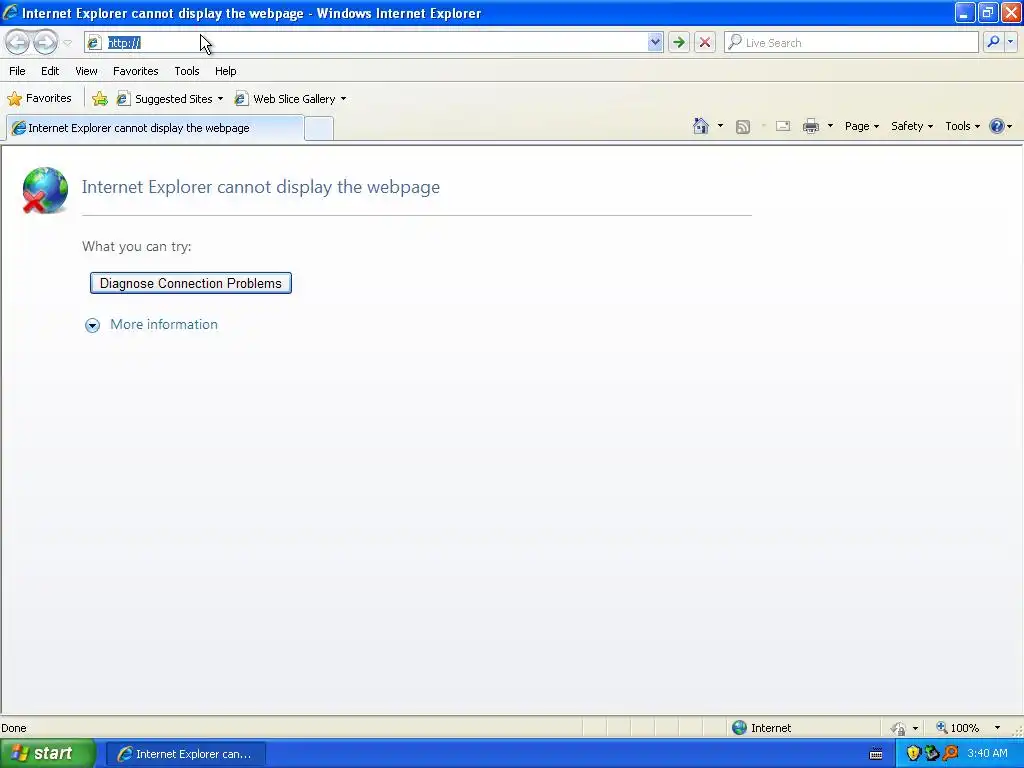Click the red Stop loading button
Viewport: 1024px width, 768px height.
[x=705, y=42]
